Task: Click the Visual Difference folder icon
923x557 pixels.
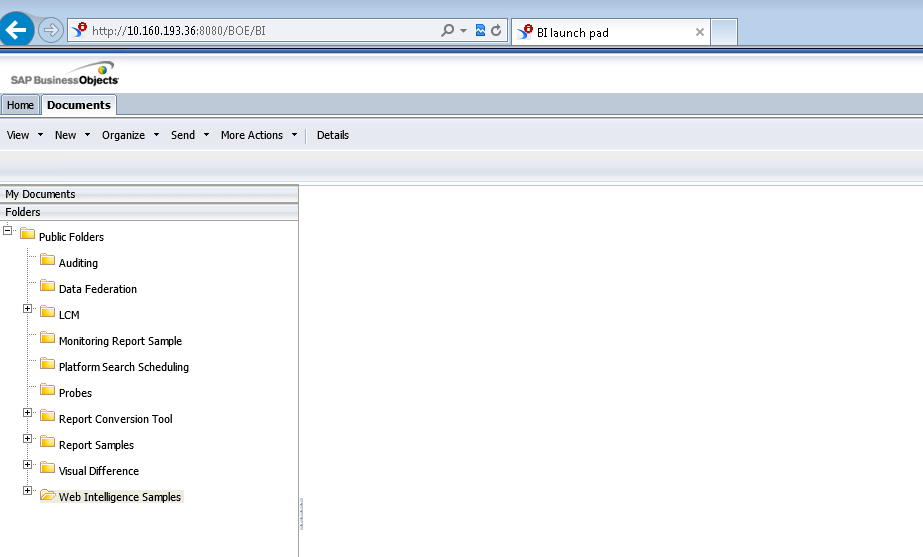Action: (x=47, y=468)
